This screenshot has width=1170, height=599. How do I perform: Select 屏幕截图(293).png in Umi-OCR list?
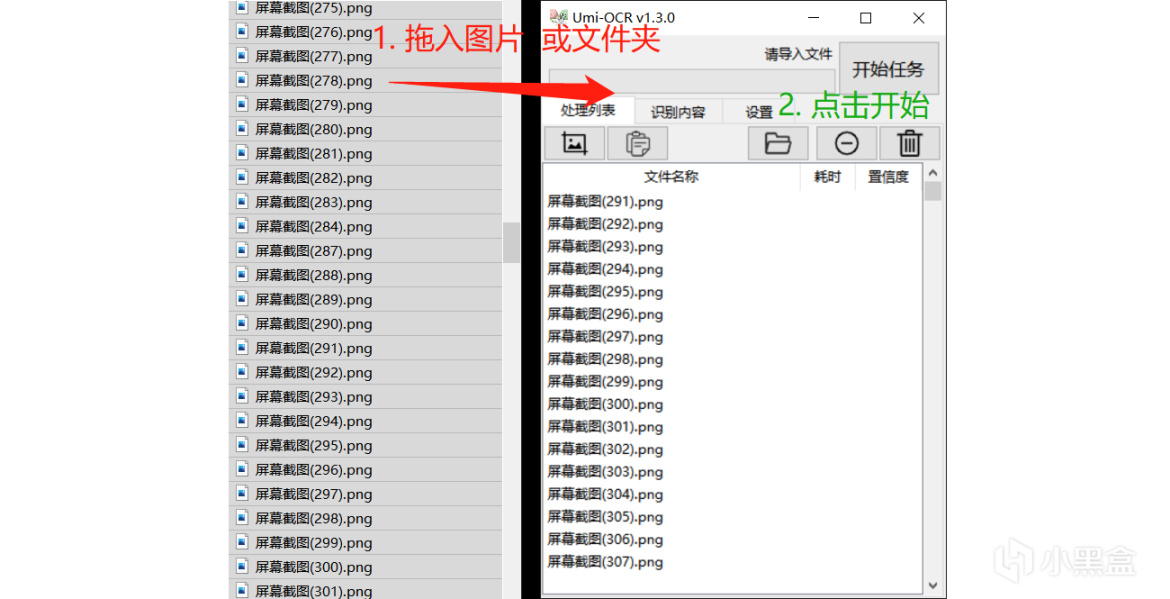click(605, 246)
